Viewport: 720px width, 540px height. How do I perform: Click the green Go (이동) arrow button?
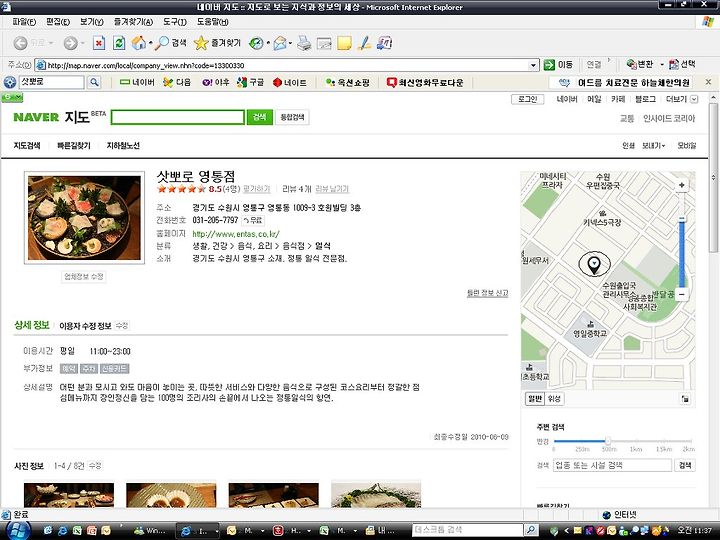point(558,65)
